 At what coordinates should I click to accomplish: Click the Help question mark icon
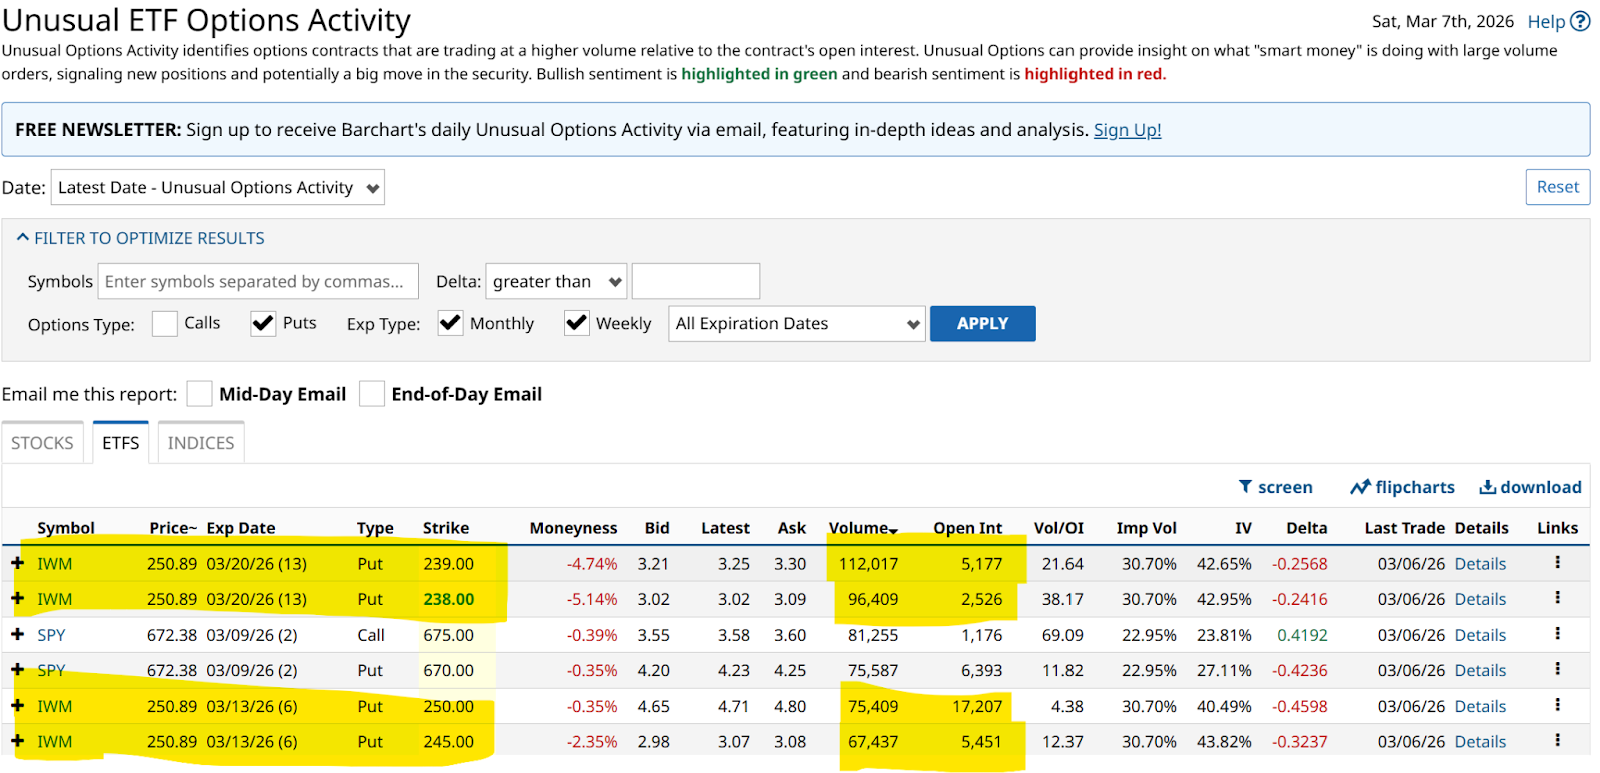[1580, 21]
